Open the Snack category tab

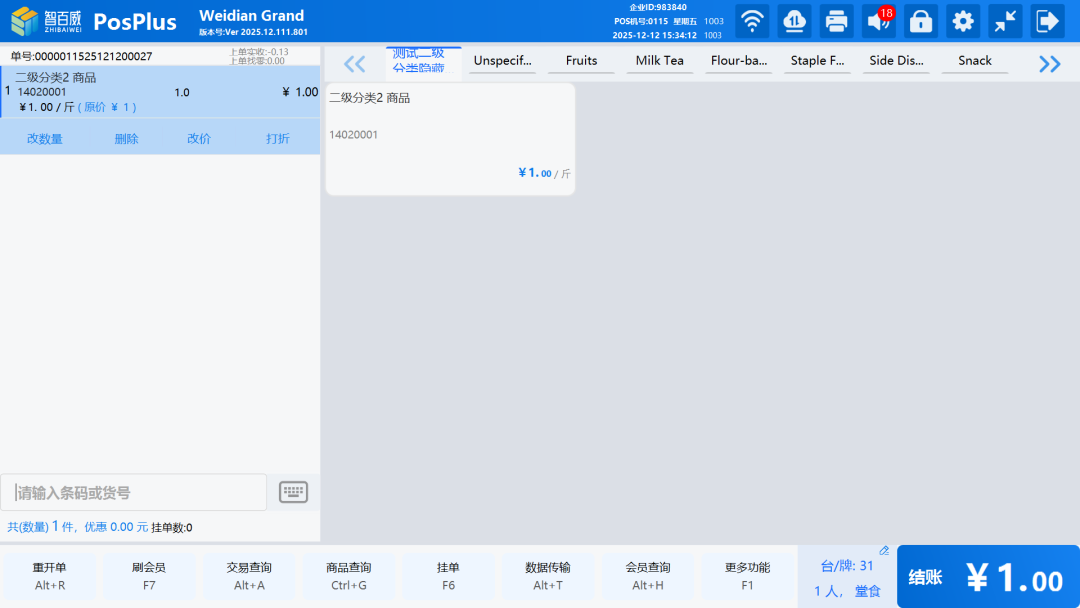click(974, 61)
